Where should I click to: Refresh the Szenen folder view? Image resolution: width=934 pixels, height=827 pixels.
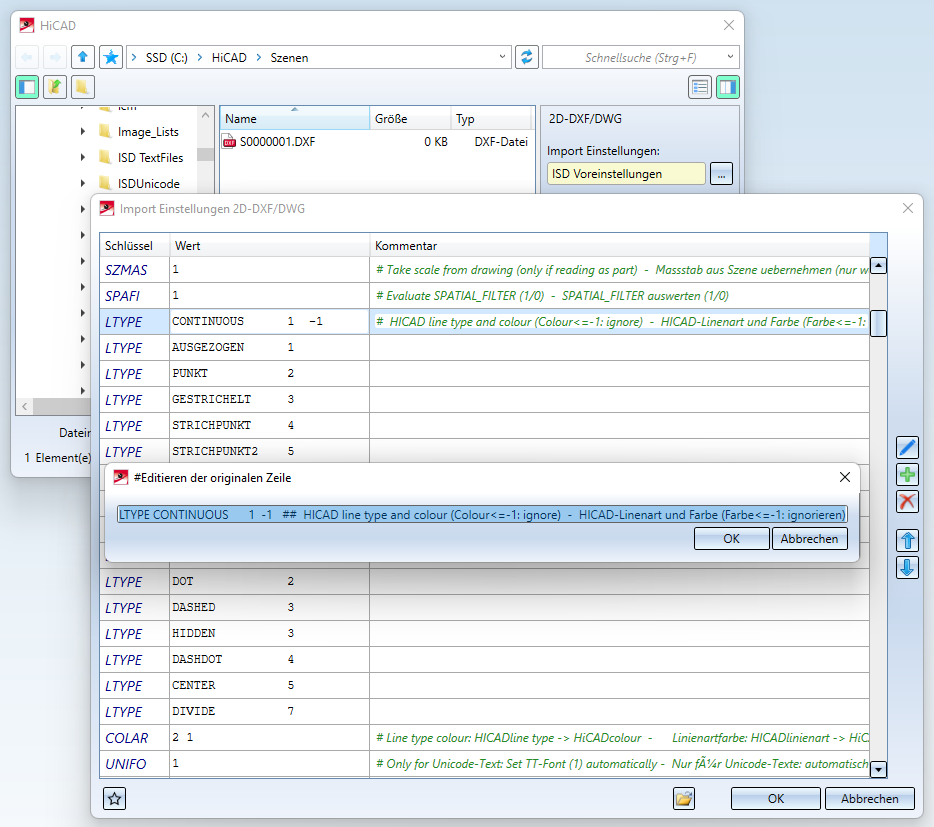(527, 57)
